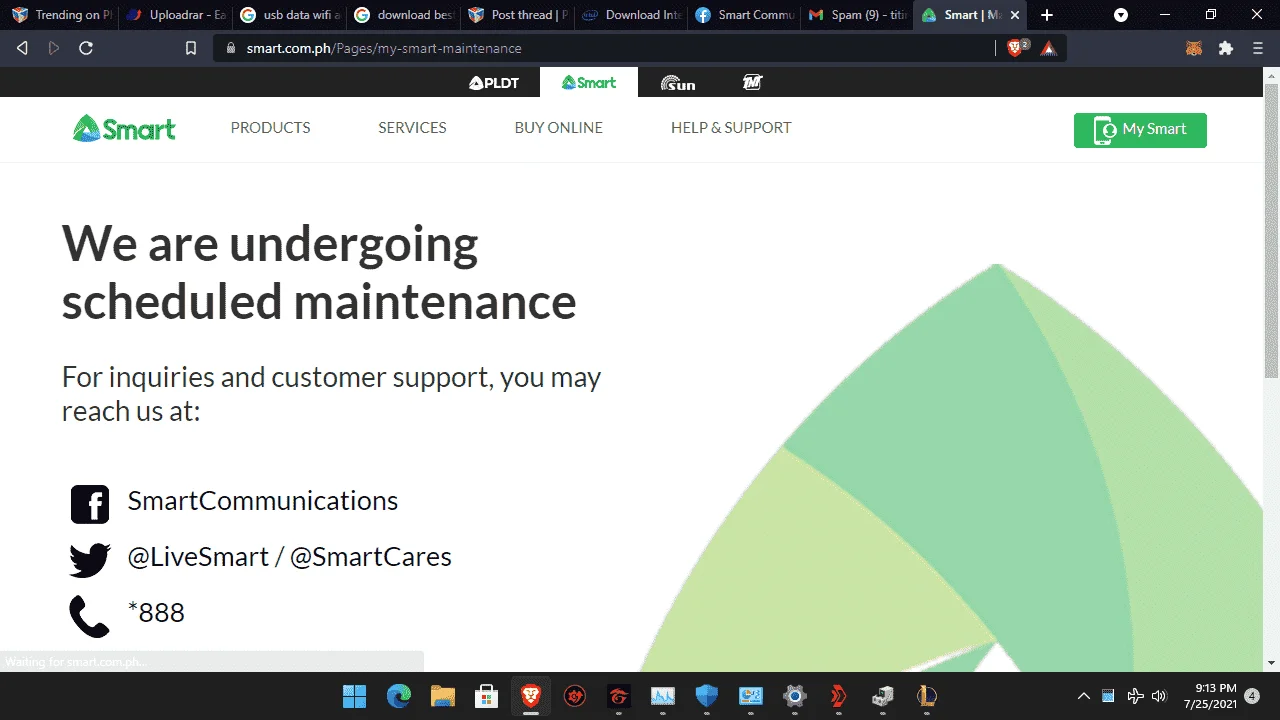
Task: Open the red double-arrow app on taskbar
Action: pyautogui.click(x=839, y=696)
